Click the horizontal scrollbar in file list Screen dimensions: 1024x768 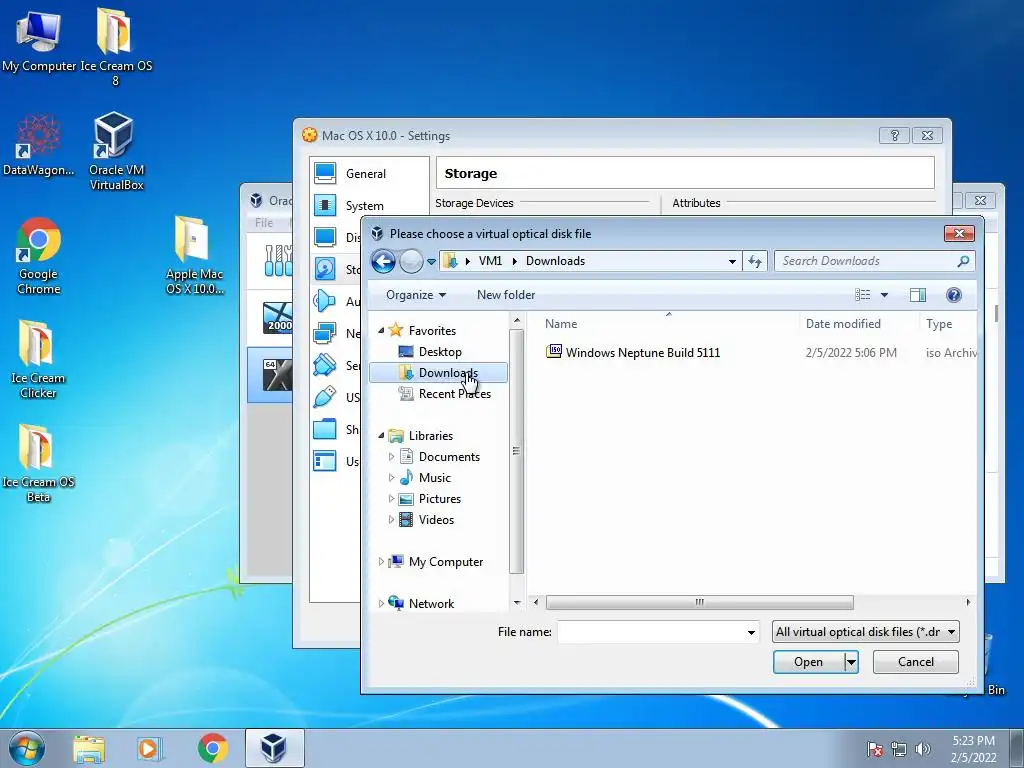pos(699,602)
